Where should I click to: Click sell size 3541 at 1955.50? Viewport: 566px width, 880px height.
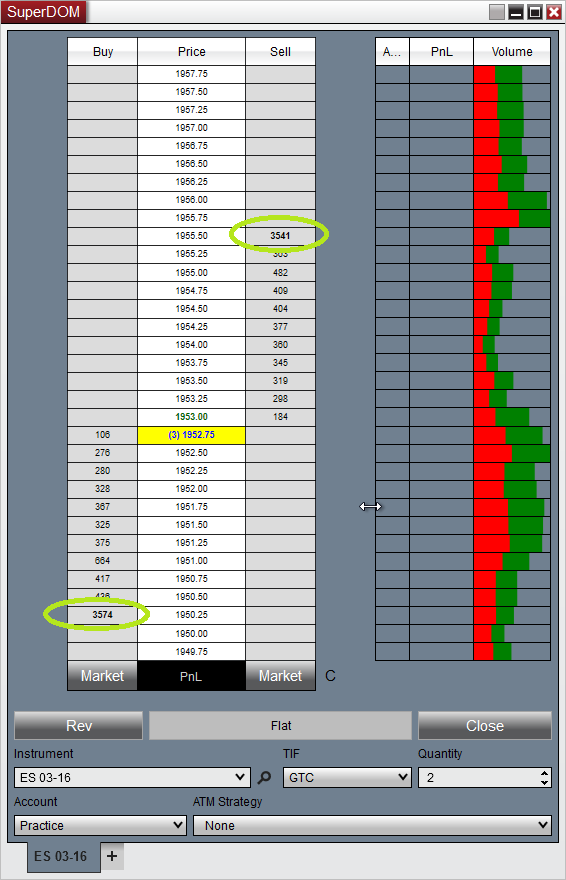pos(280,236)
